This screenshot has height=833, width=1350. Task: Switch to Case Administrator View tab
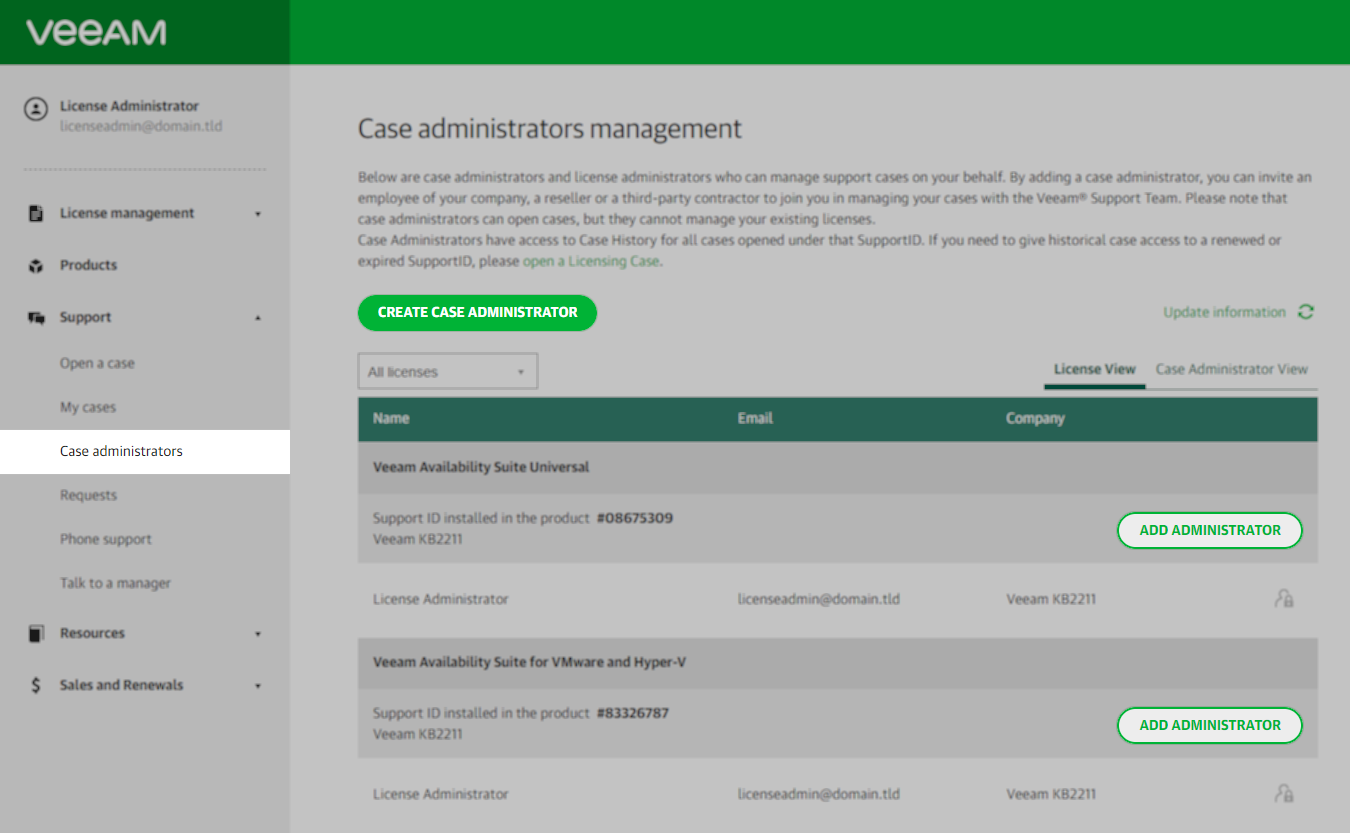click(1232, 369)
